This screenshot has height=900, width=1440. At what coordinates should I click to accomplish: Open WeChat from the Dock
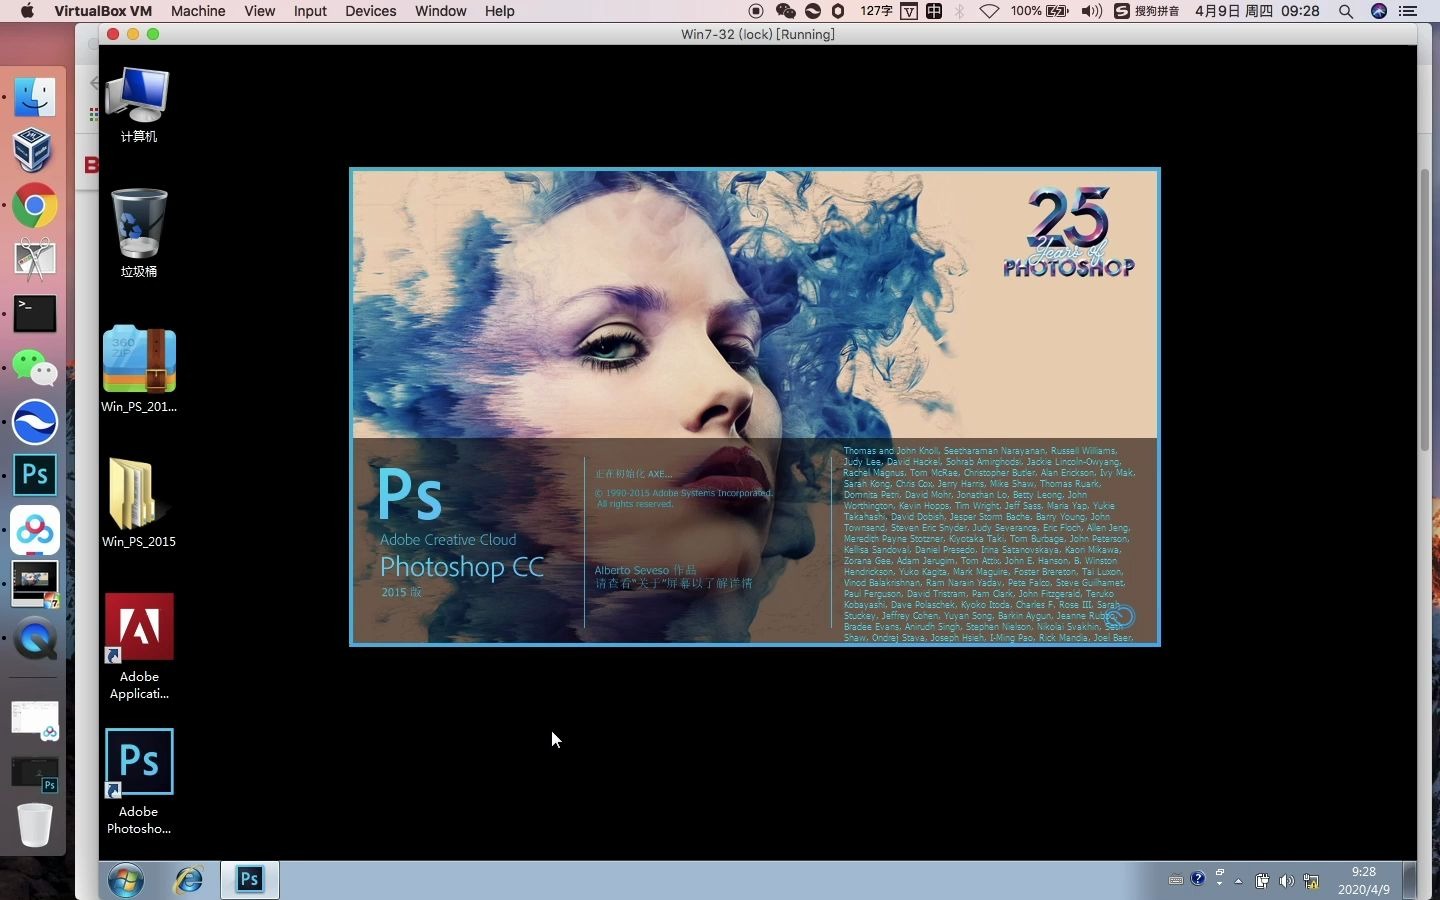34,368
